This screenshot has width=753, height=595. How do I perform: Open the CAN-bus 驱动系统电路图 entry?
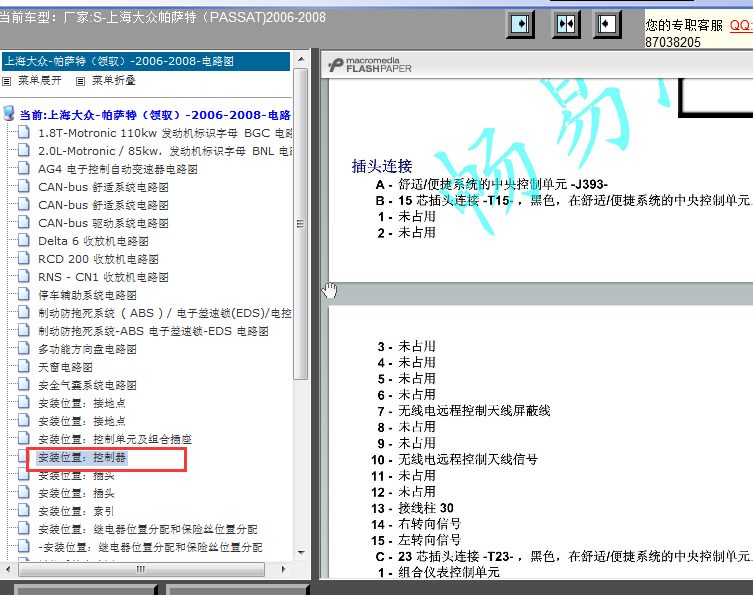[x=103, y=223]
